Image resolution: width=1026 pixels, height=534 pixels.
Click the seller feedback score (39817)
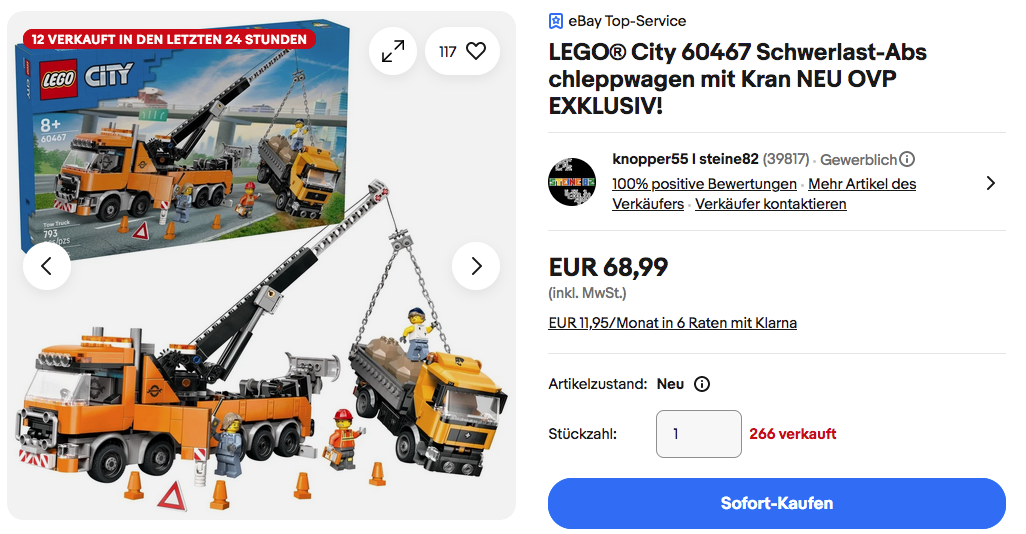pos(787,159)
